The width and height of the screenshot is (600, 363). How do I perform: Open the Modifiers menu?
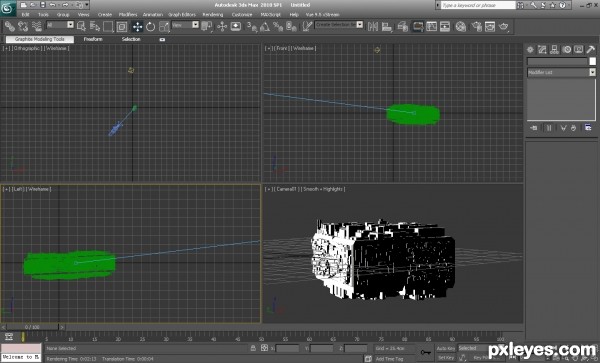click(x=128, y=15)
